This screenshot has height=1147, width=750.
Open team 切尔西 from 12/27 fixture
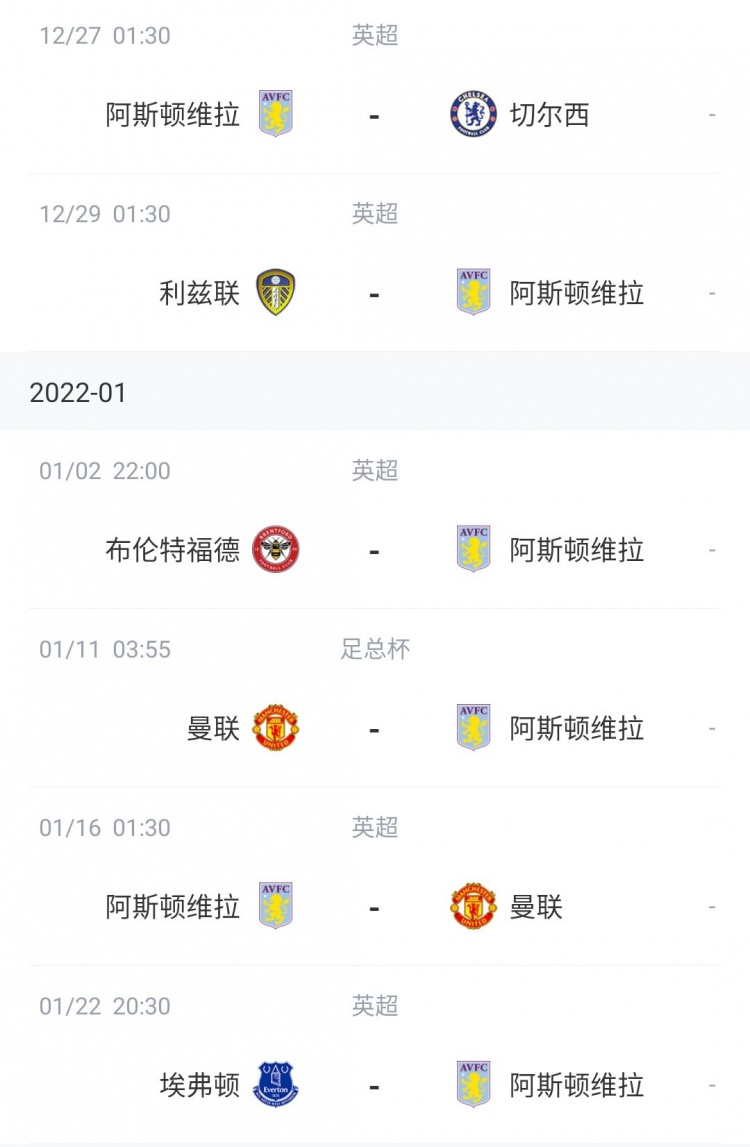[x=549, y=115]
